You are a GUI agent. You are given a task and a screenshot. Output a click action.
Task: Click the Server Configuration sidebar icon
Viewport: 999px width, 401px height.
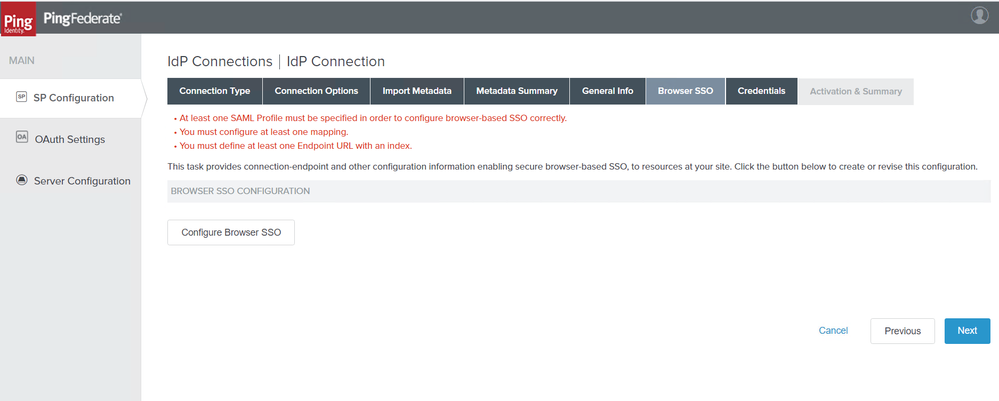pos(21,180)
